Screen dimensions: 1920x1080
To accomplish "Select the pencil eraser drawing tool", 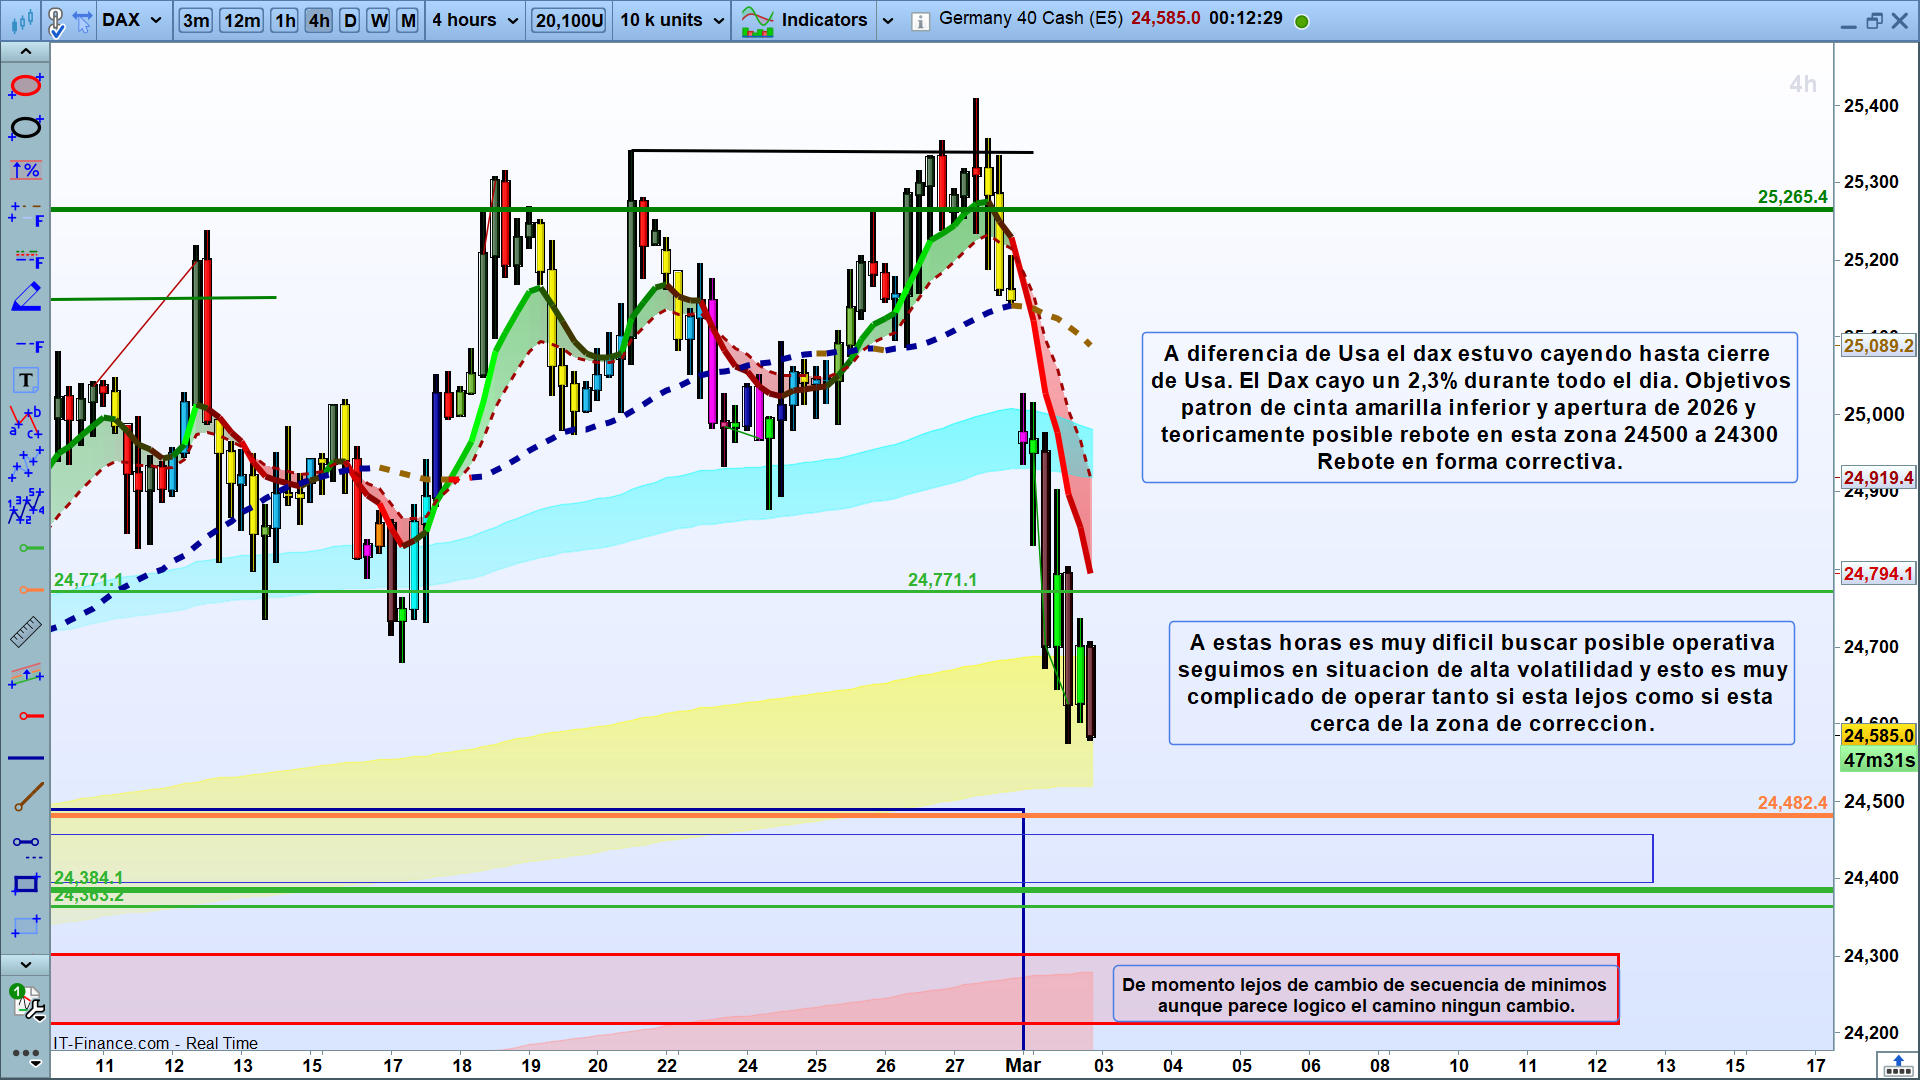I will point(25,297).
